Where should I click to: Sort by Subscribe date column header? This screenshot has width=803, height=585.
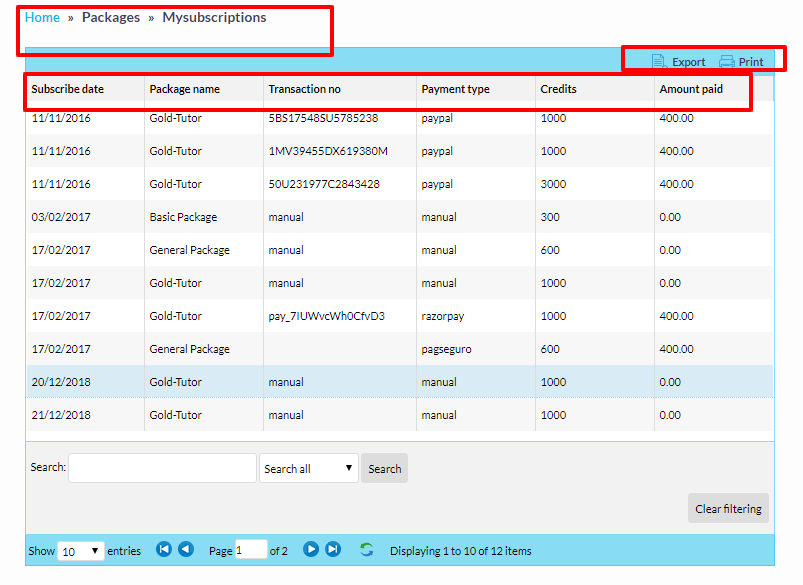(x=67, y=89)
